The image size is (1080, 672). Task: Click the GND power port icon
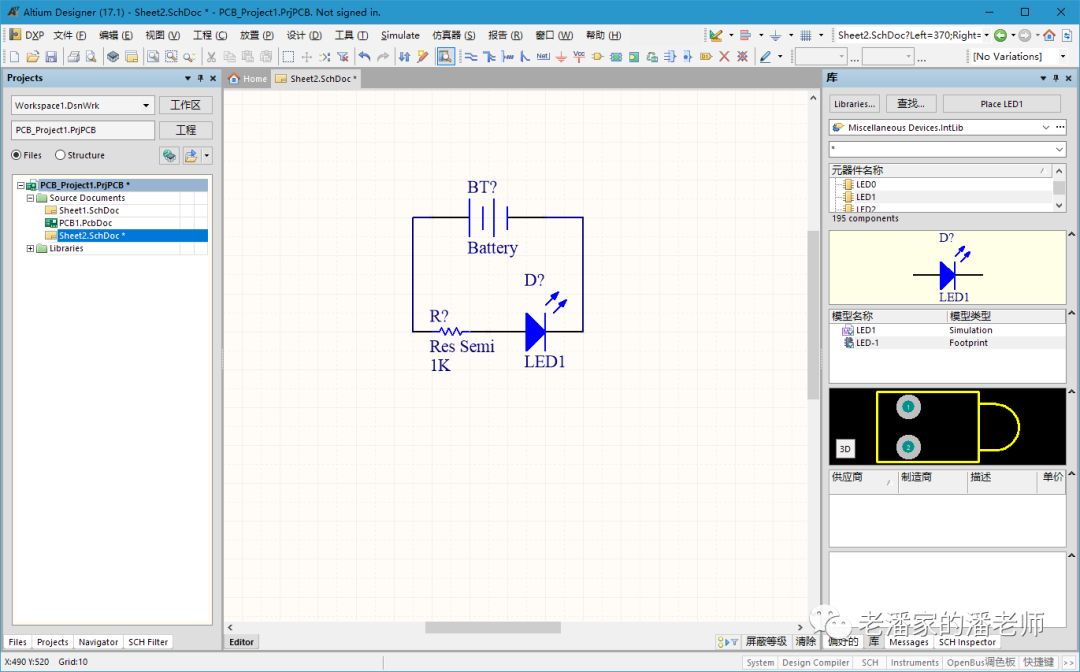pyautogui.click(x=561, y=57)
